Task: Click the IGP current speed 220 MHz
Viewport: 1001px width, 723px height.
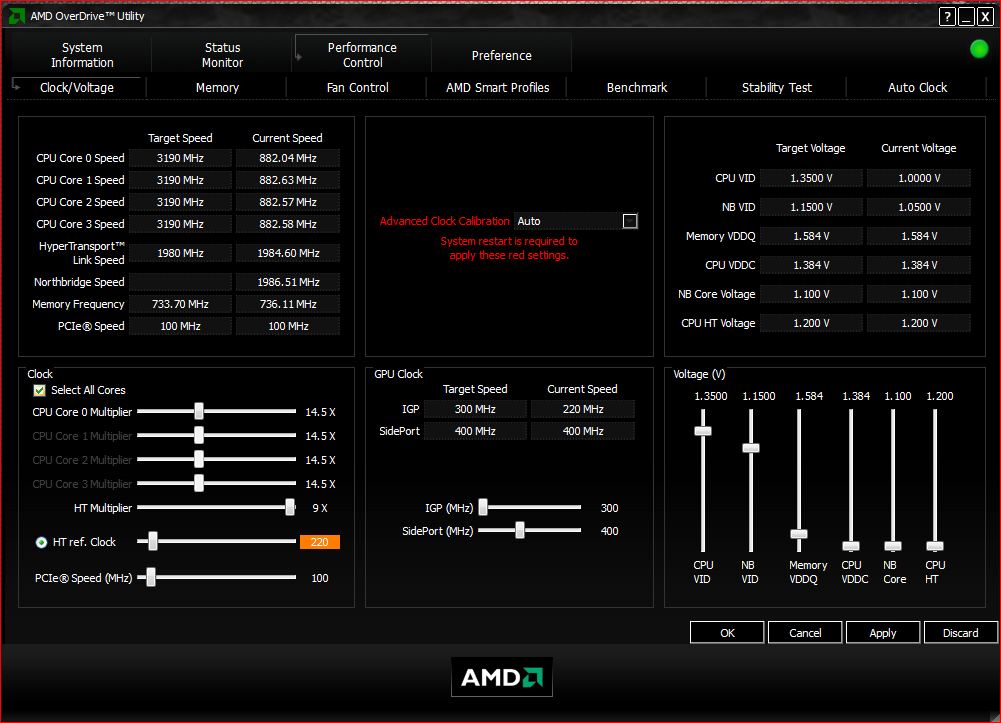Action: pyautogui.click(x=583, y=409)
